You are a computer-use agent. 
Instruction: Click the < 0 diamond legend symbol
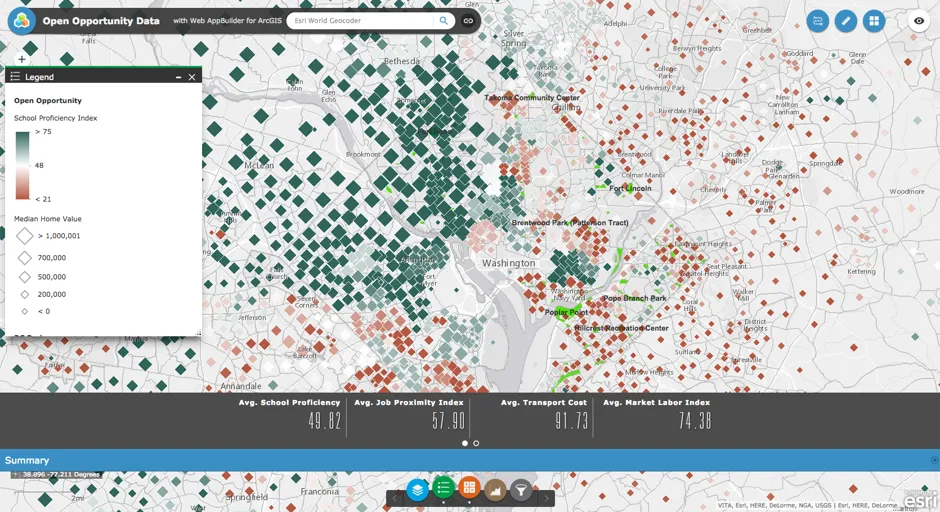25,311
